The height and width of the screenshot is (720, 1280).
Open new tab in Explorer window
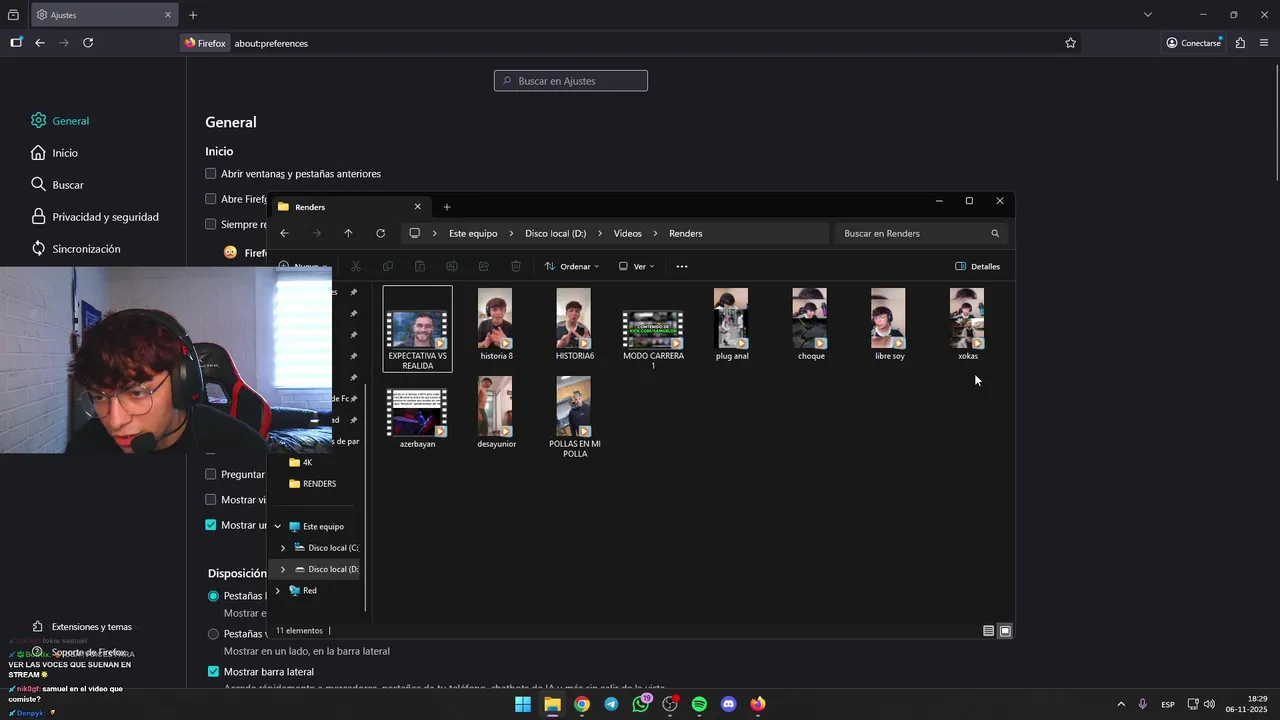pos(447,207)
